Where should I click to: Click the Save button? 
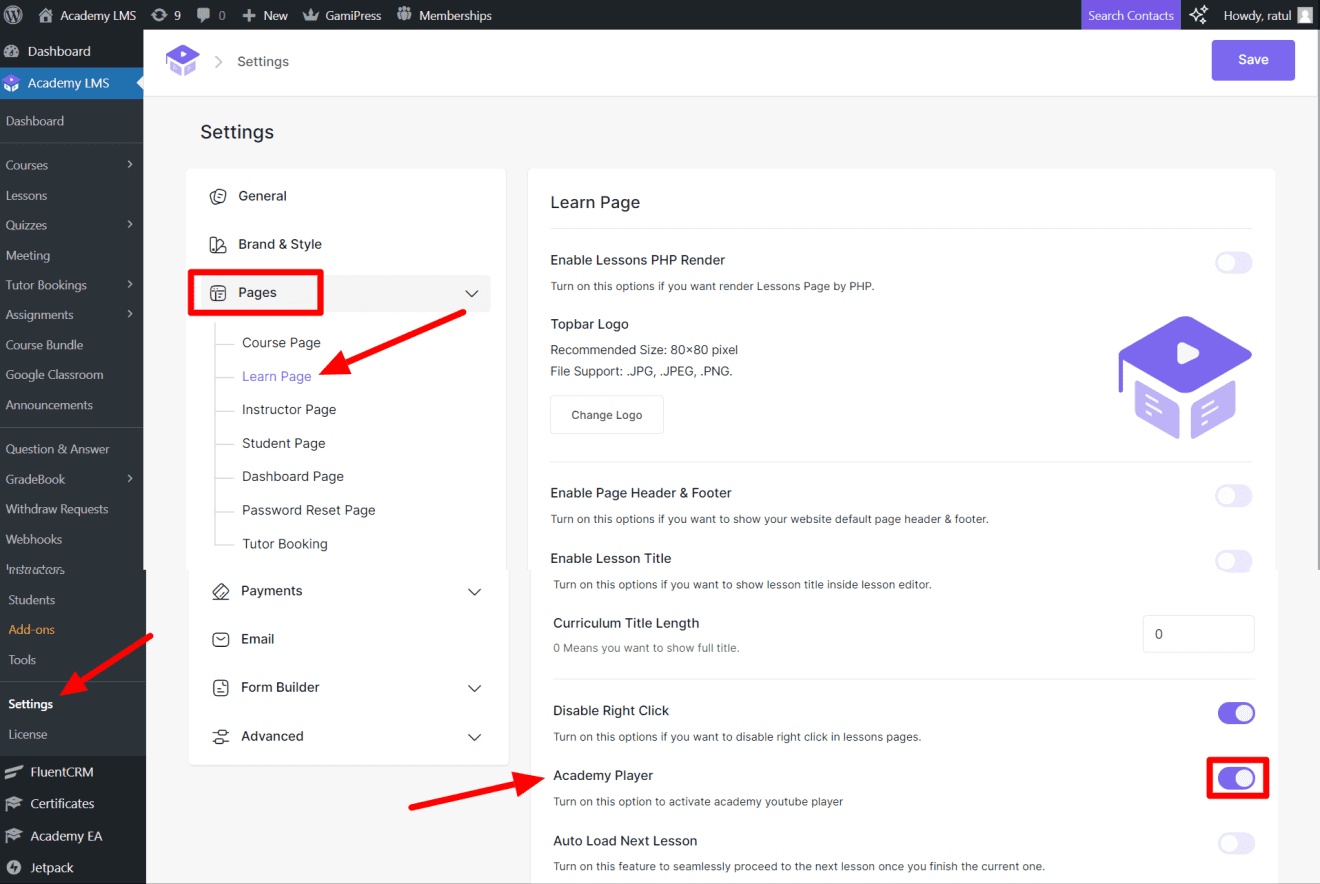1253,59
